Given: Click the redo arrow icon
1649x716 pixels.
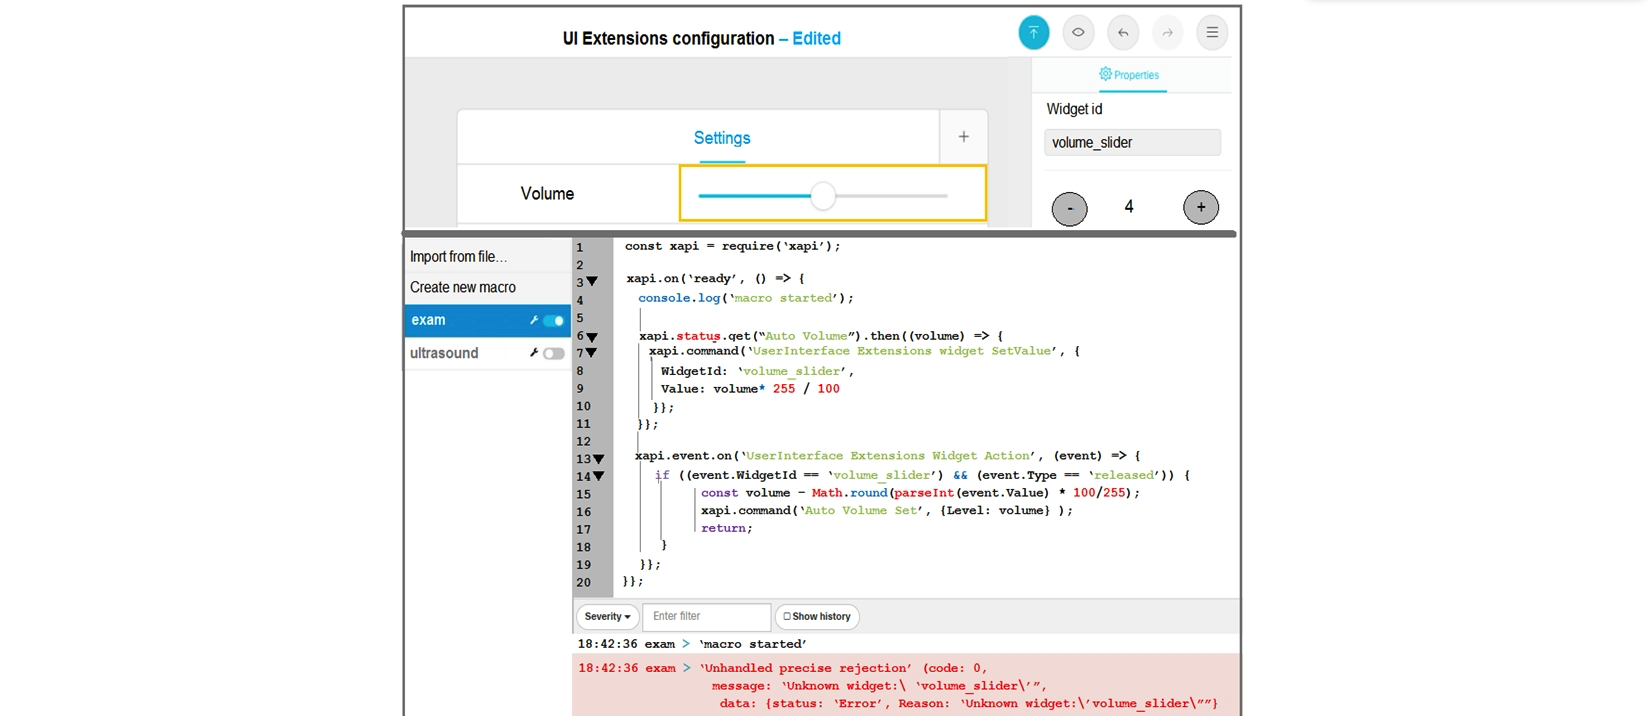Looking at the screenshot, I should 1167,32.
